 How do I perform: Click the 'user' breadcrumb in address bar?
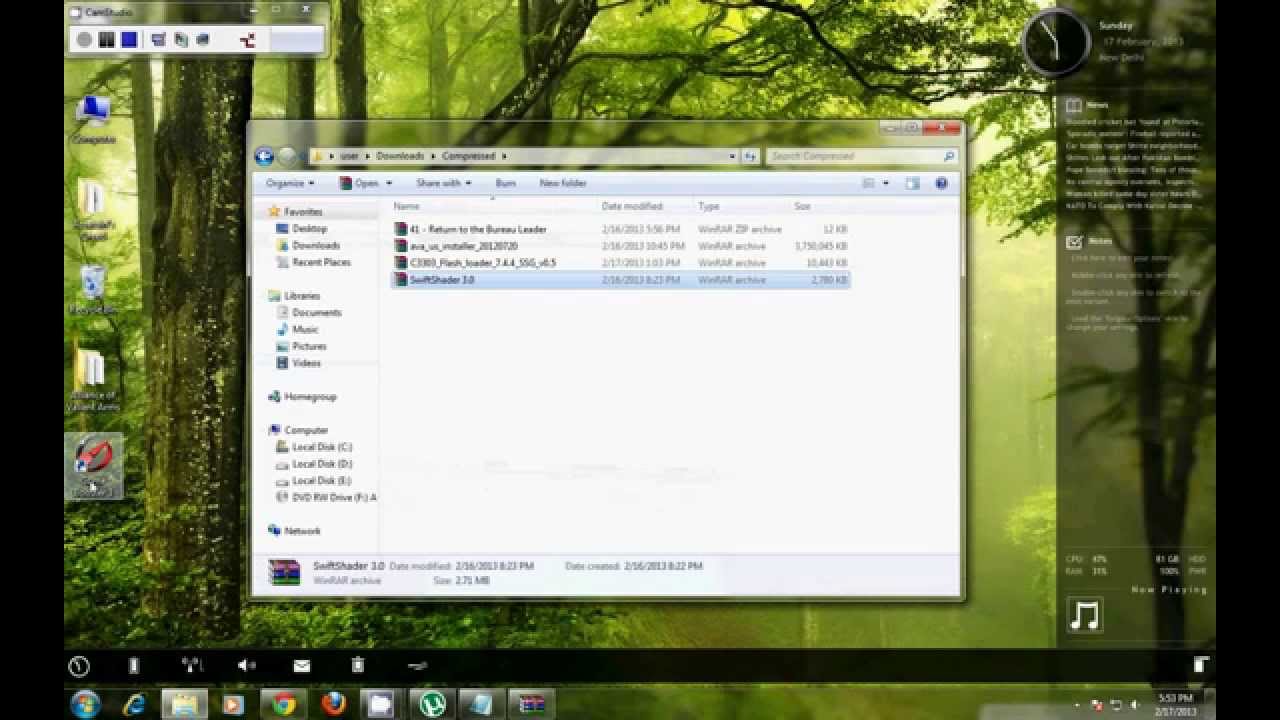point(349,156)
